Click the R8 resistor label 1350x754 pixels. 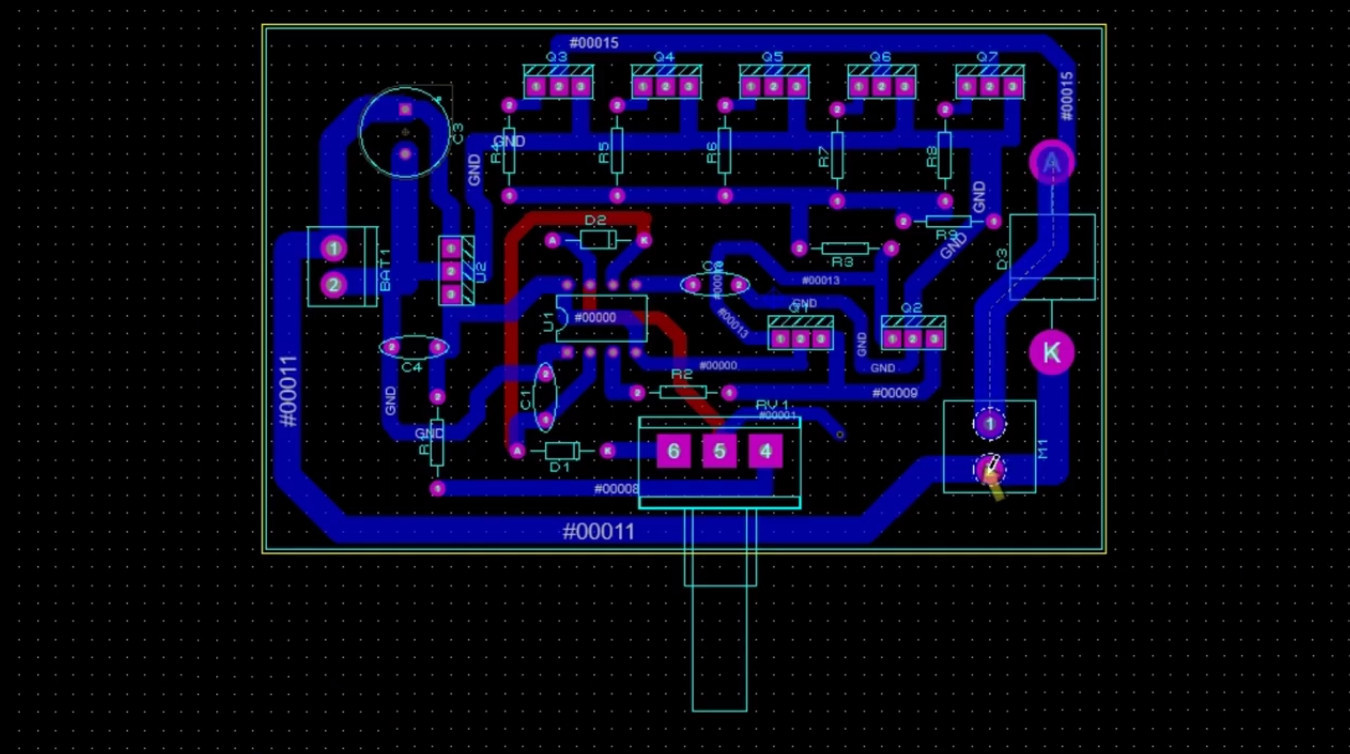[x=931, y=157]
